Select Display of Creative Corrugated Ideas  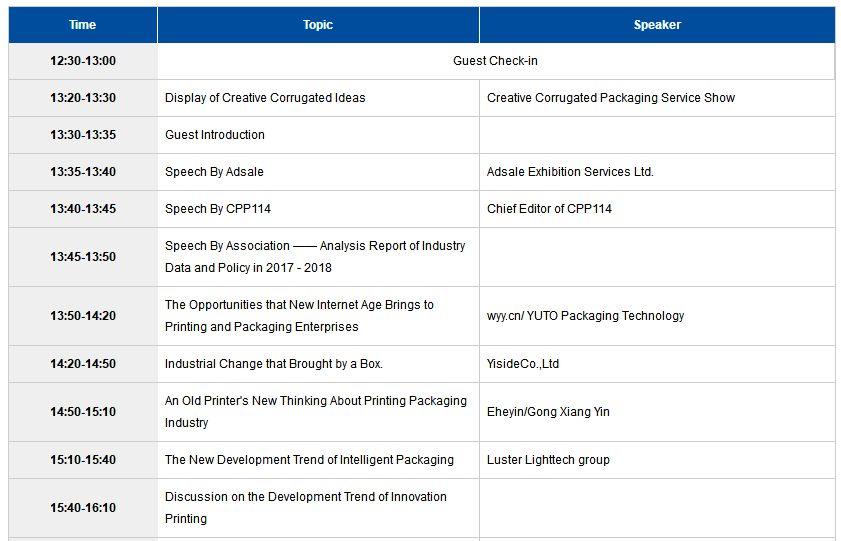[x=265, y=98]
